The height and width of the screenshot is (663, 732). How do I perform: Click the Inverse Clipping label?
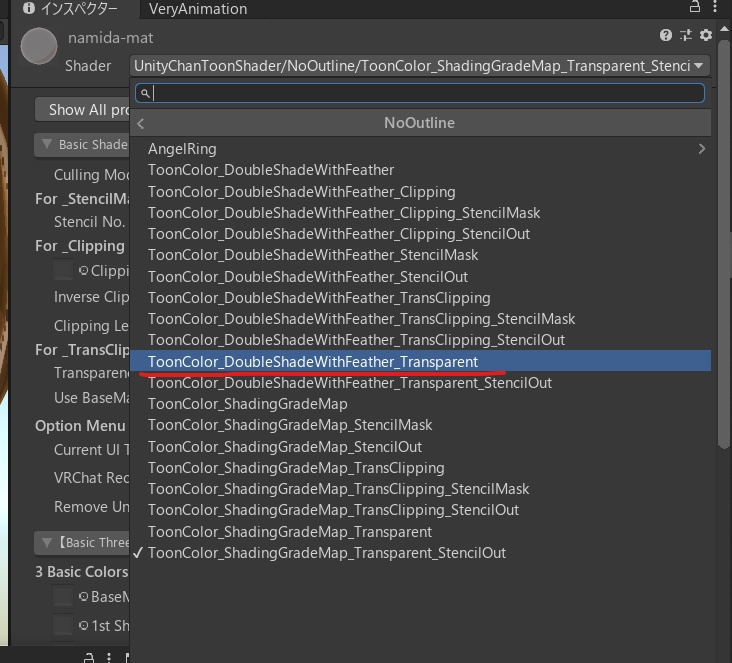point(92,297)
